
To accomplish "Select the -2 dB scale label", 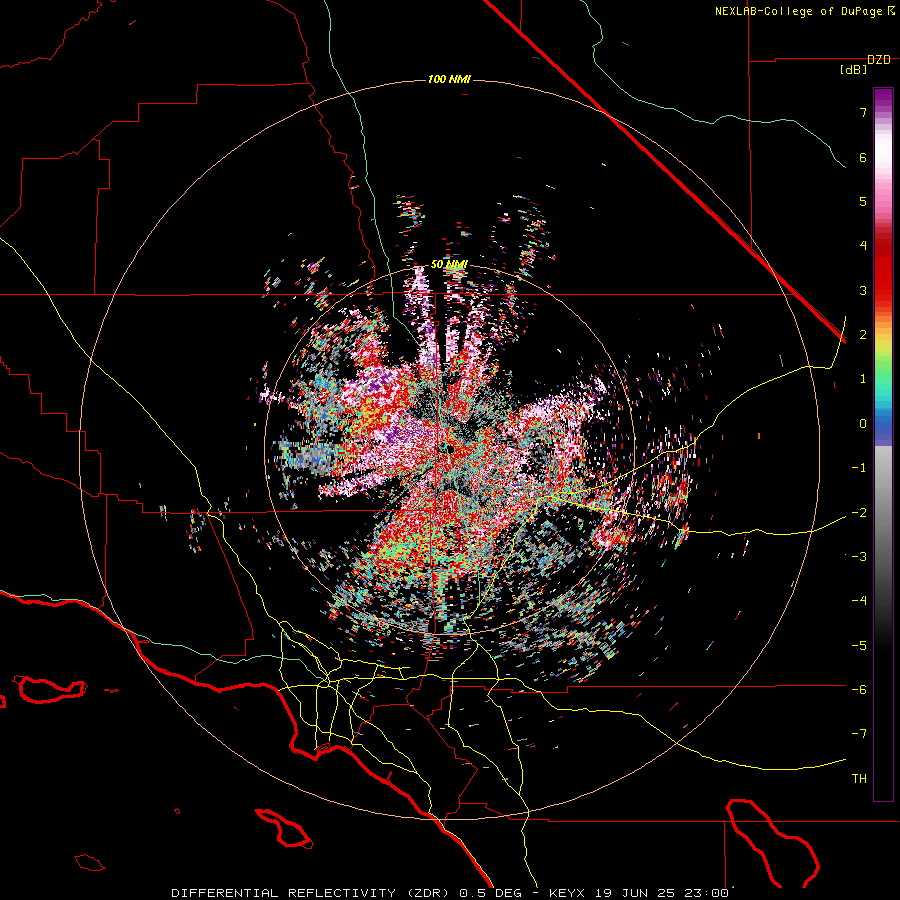I will pyautogui.click(x=859, y=513).
